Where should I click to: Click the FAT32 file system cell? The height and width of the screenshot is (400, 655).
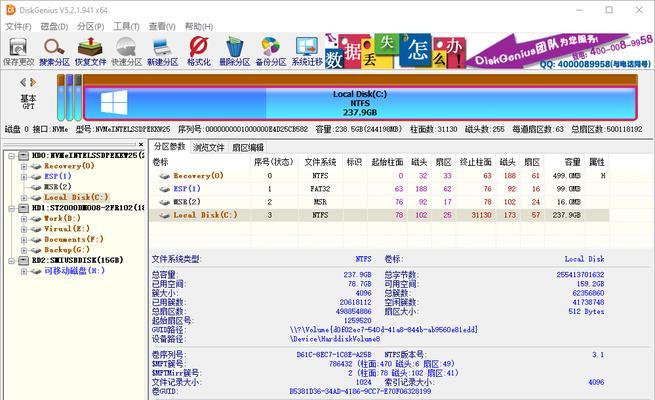click(x=320, y=189)
